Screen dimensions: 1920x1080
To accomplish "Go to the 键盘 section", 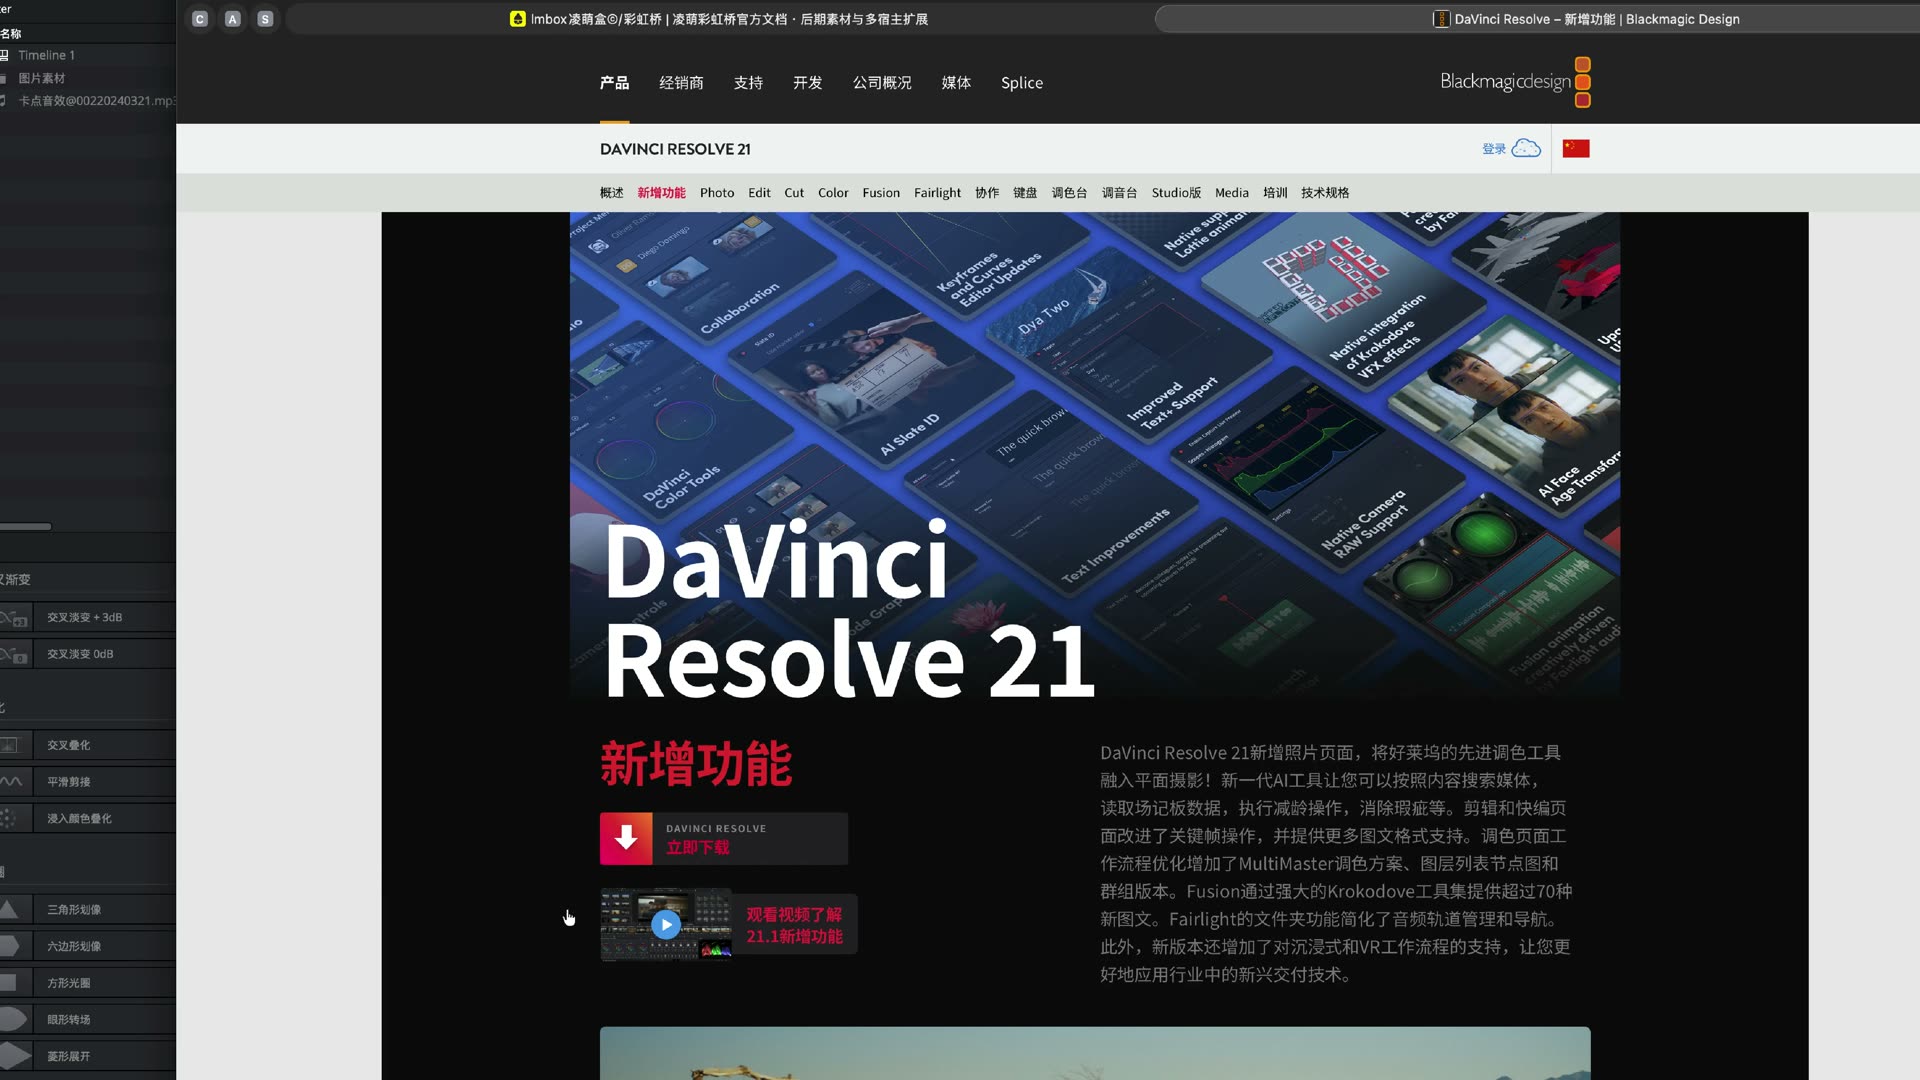I will point(1025,193).
